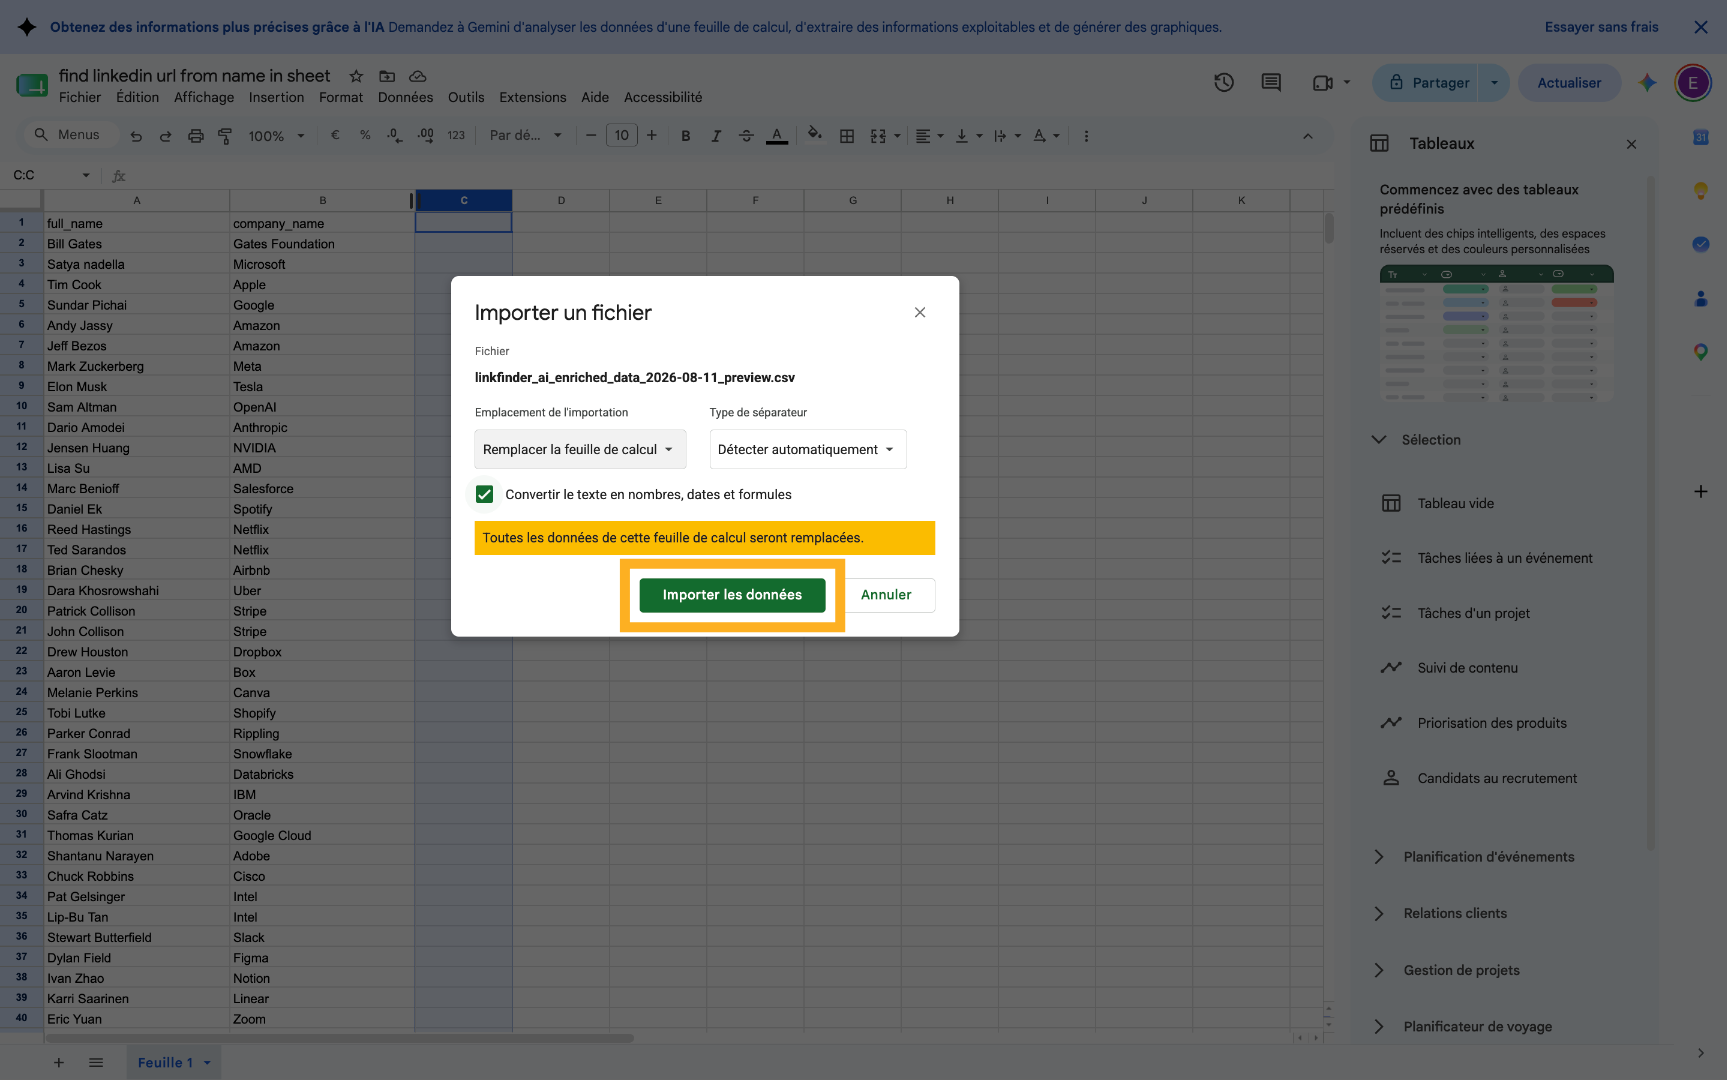Open Gemini sparkle icon in header
The height and width of the screenshot is (1080, 1727).
1647,83
